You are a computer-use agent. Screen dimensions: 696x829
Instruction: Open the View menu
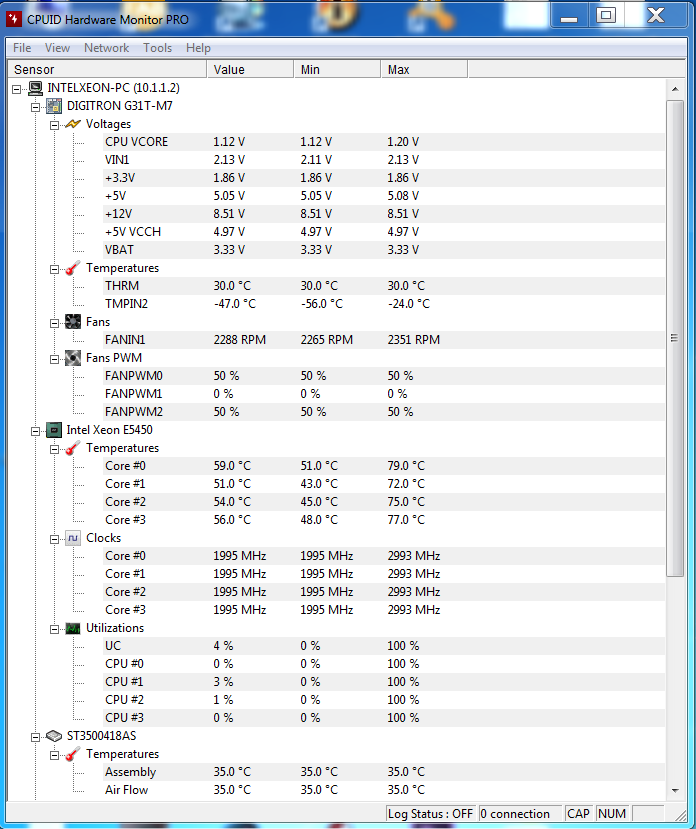(x=57, y=48)
